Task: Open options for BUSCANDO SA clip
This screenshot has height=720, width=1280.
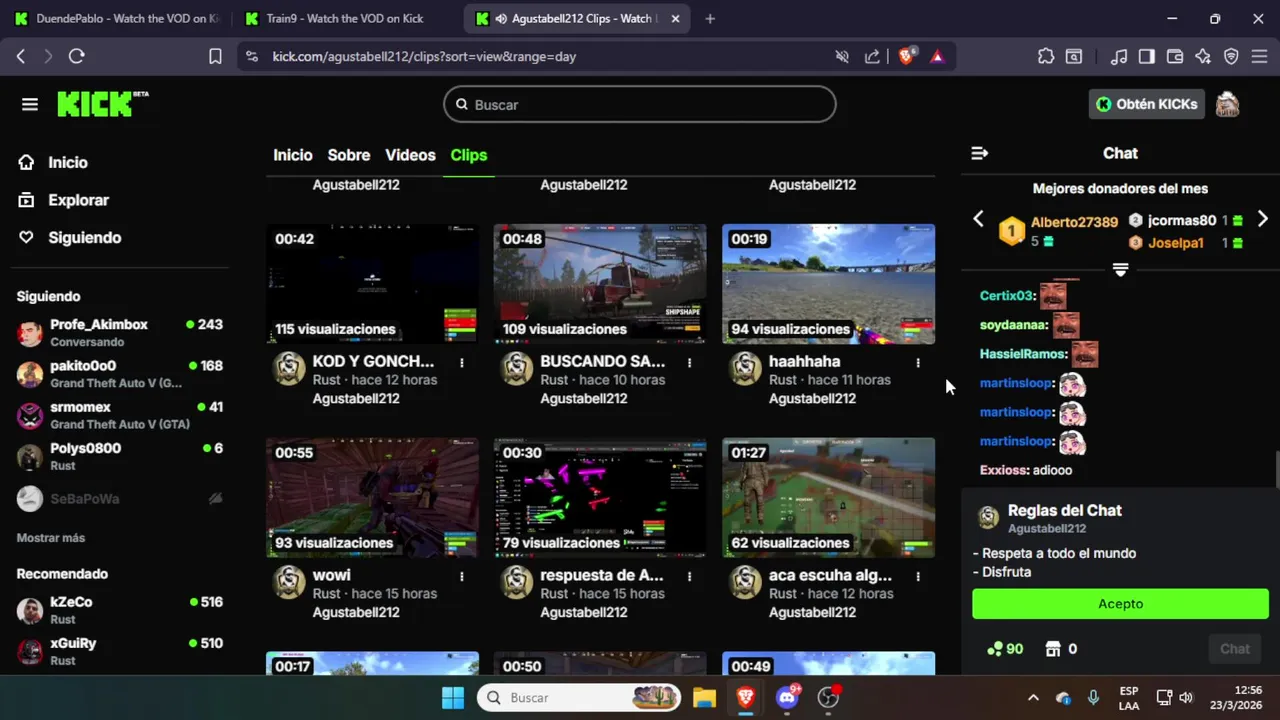Action: pyautogui.click(x=690, y=362)
